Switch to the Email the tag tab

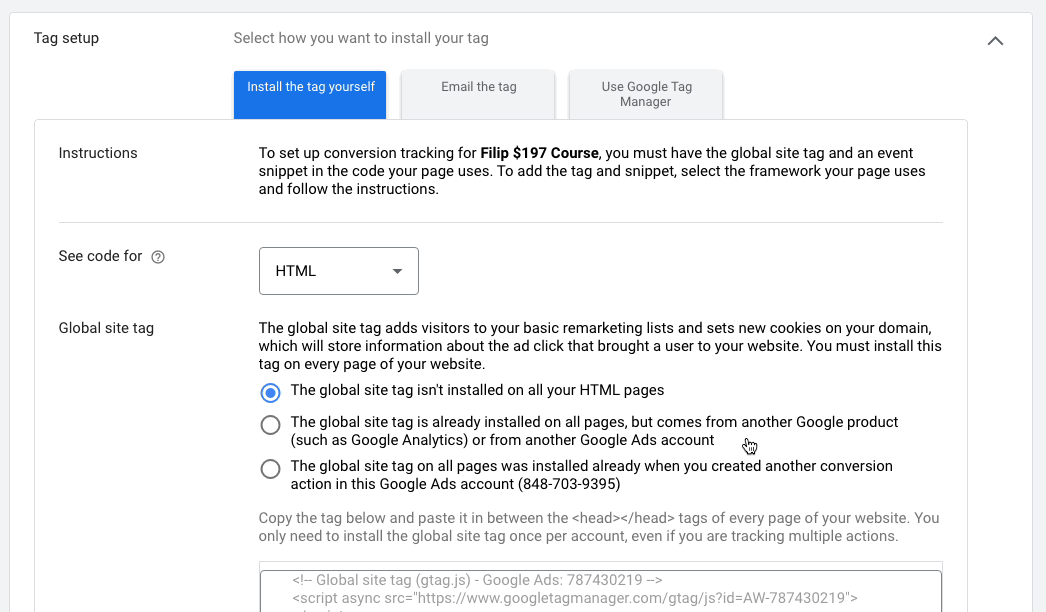pos(478,94)
